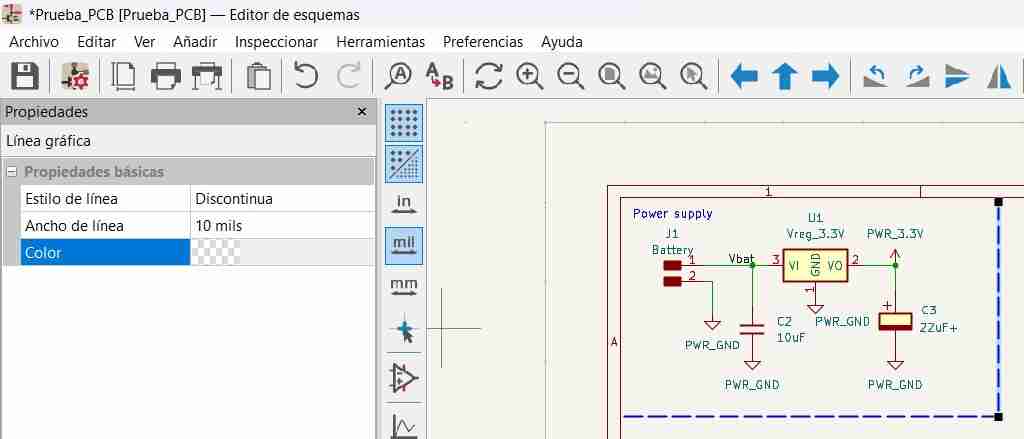Image resolution: width=1024 pixels, height=439 pixels.
Task: Print the schematic with the printer icon
Action: [166, 76]
